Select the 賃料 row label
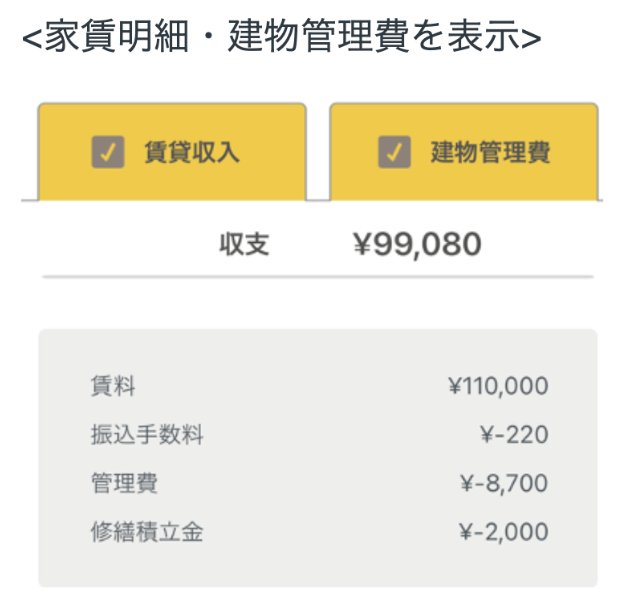Viewport: 619px width, 596px height. (112, 386)
